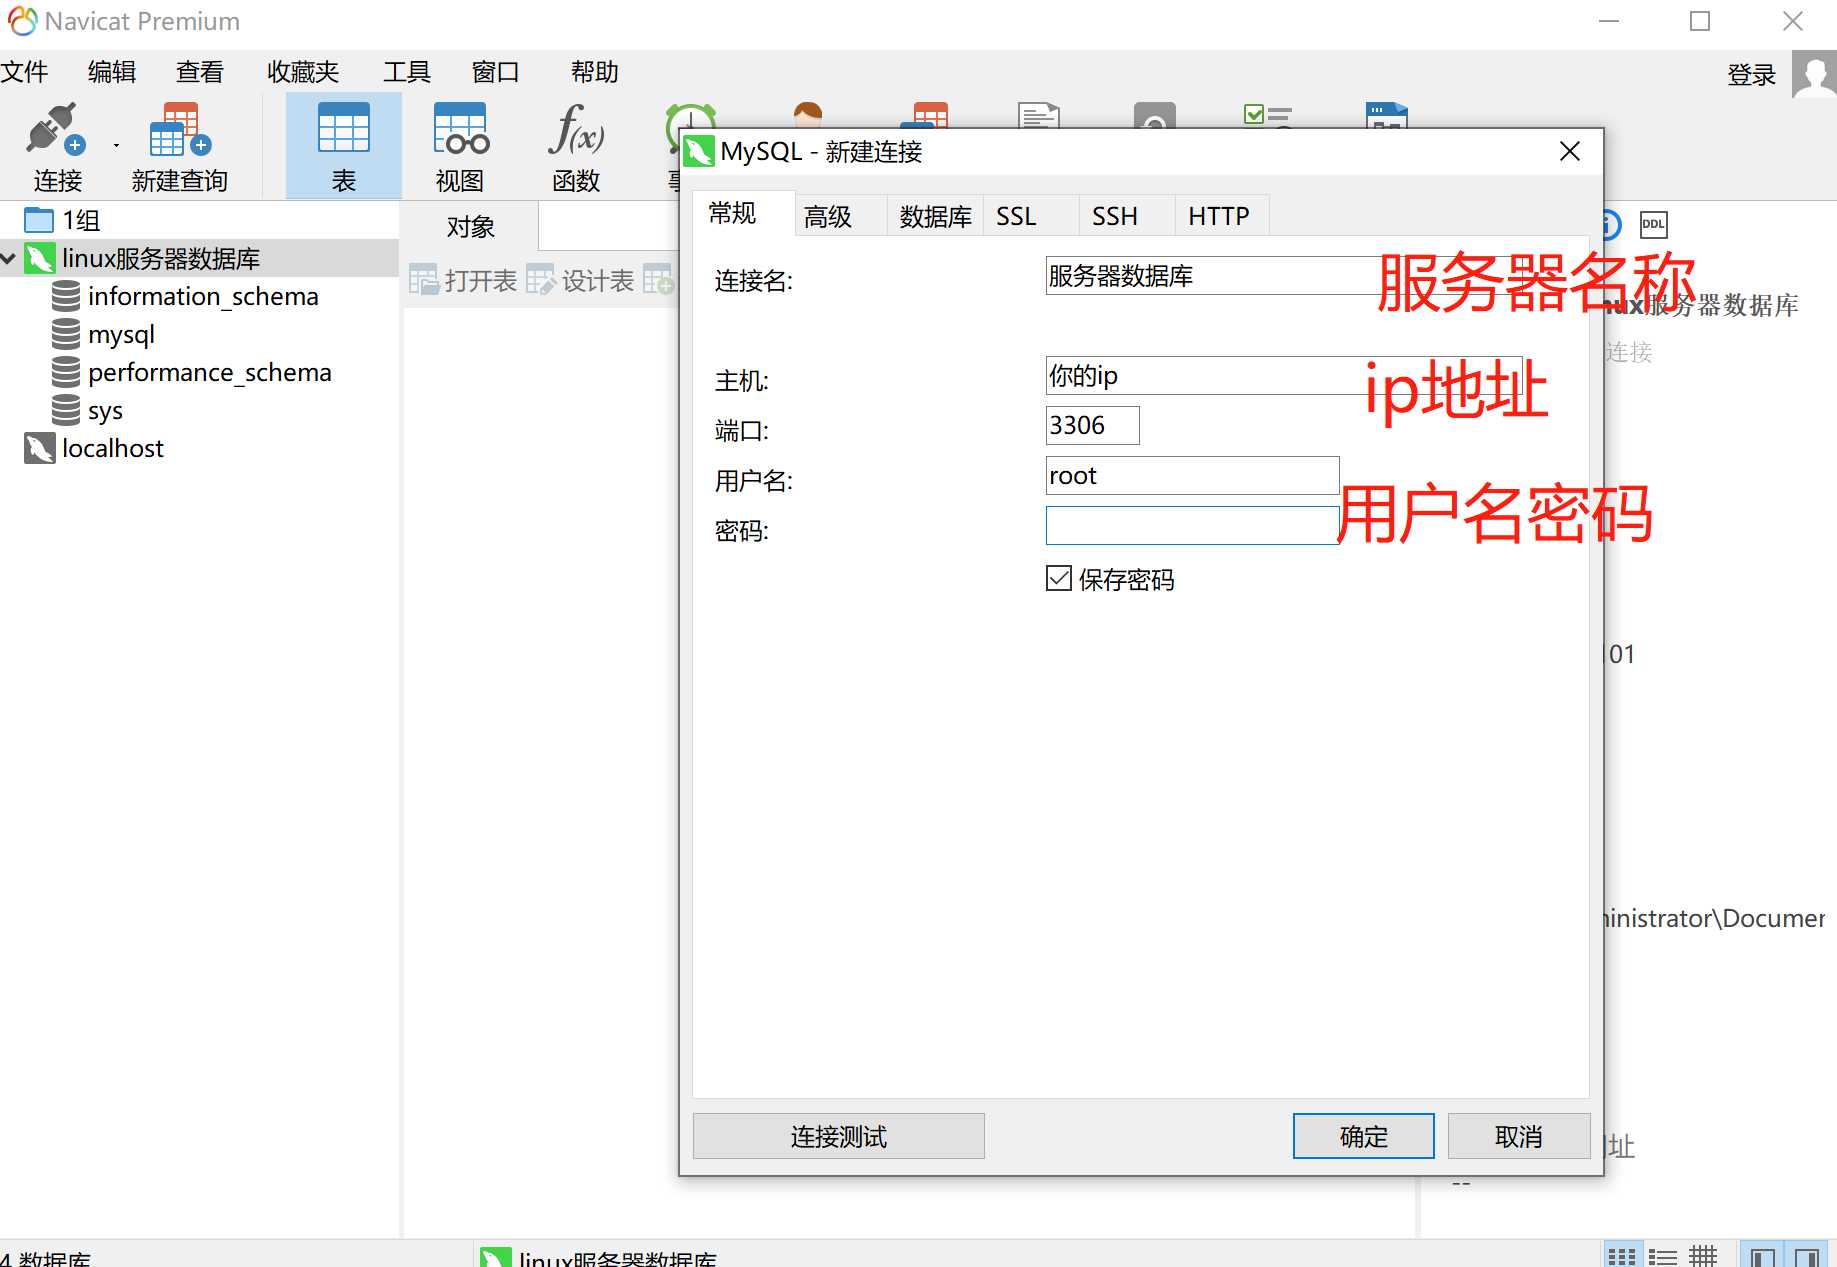Image resolution: width=1837 pixels, height=1267 pixels.
Task: Click the user avatar icon next to 登录
Action: (x=1814, y=74)
